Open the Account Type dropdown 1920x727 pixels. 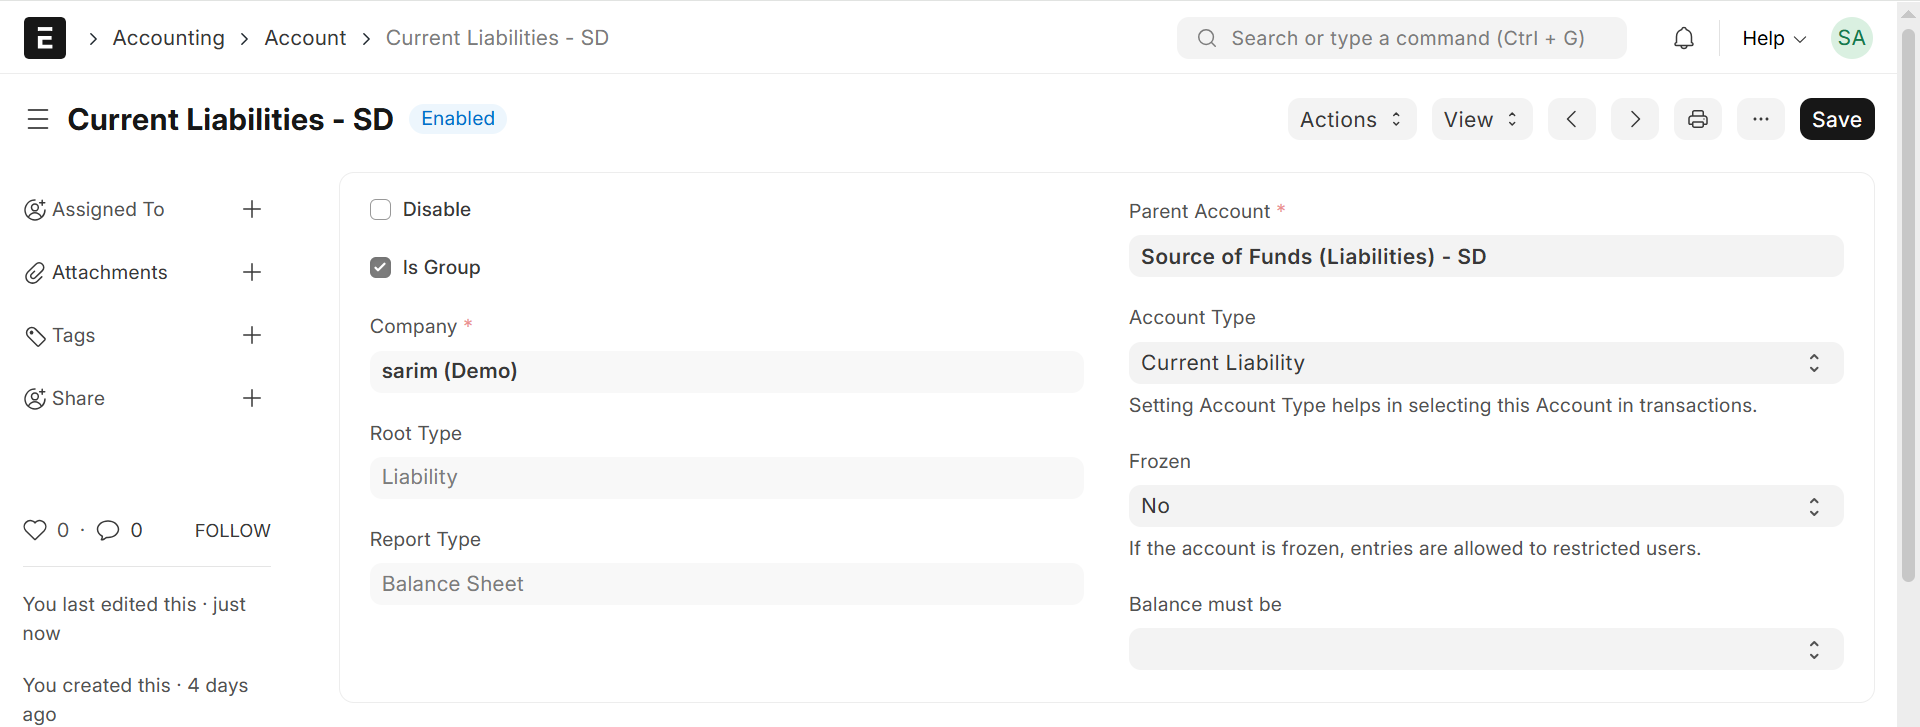pyautogui.click(x=1485, y=363)
